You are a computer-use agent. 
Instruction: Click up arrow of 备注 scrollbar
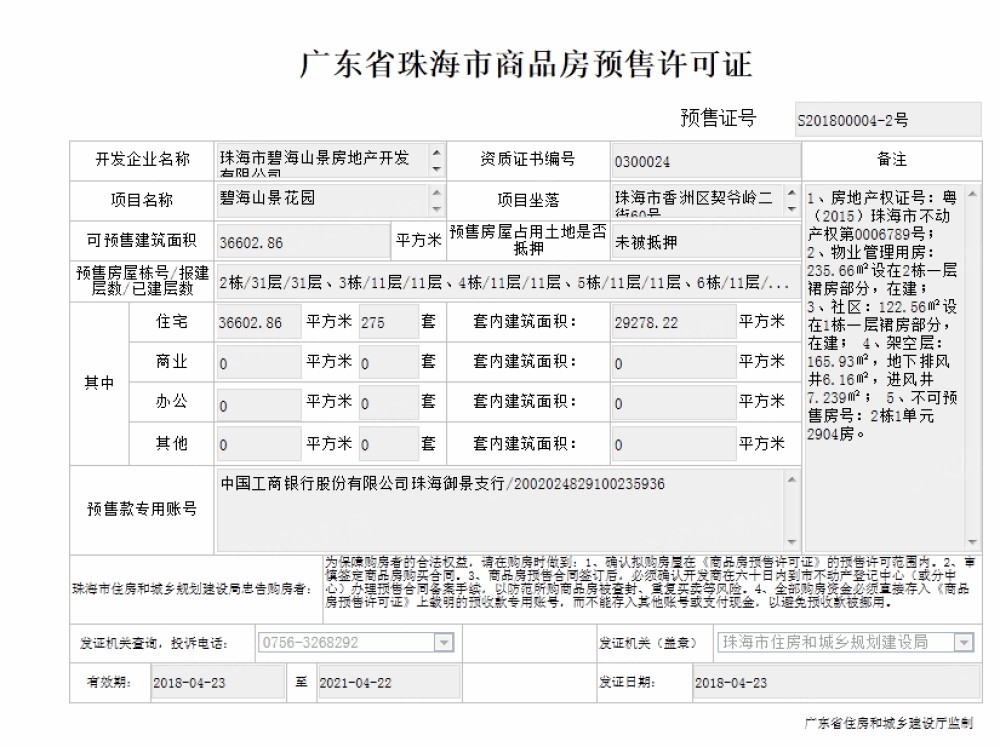[973, 193]
